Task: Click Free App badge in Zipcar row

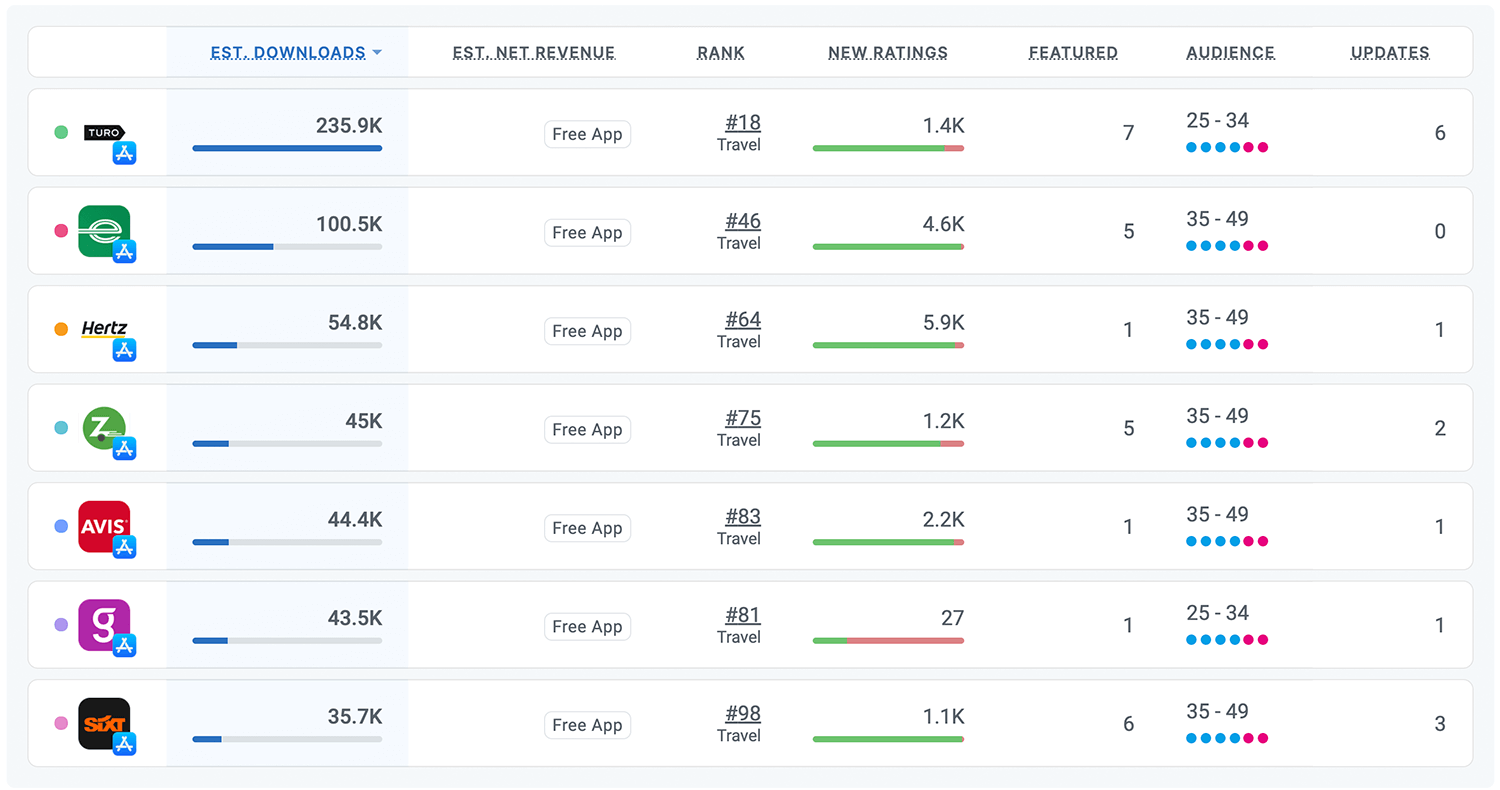Action: point(587,429)
